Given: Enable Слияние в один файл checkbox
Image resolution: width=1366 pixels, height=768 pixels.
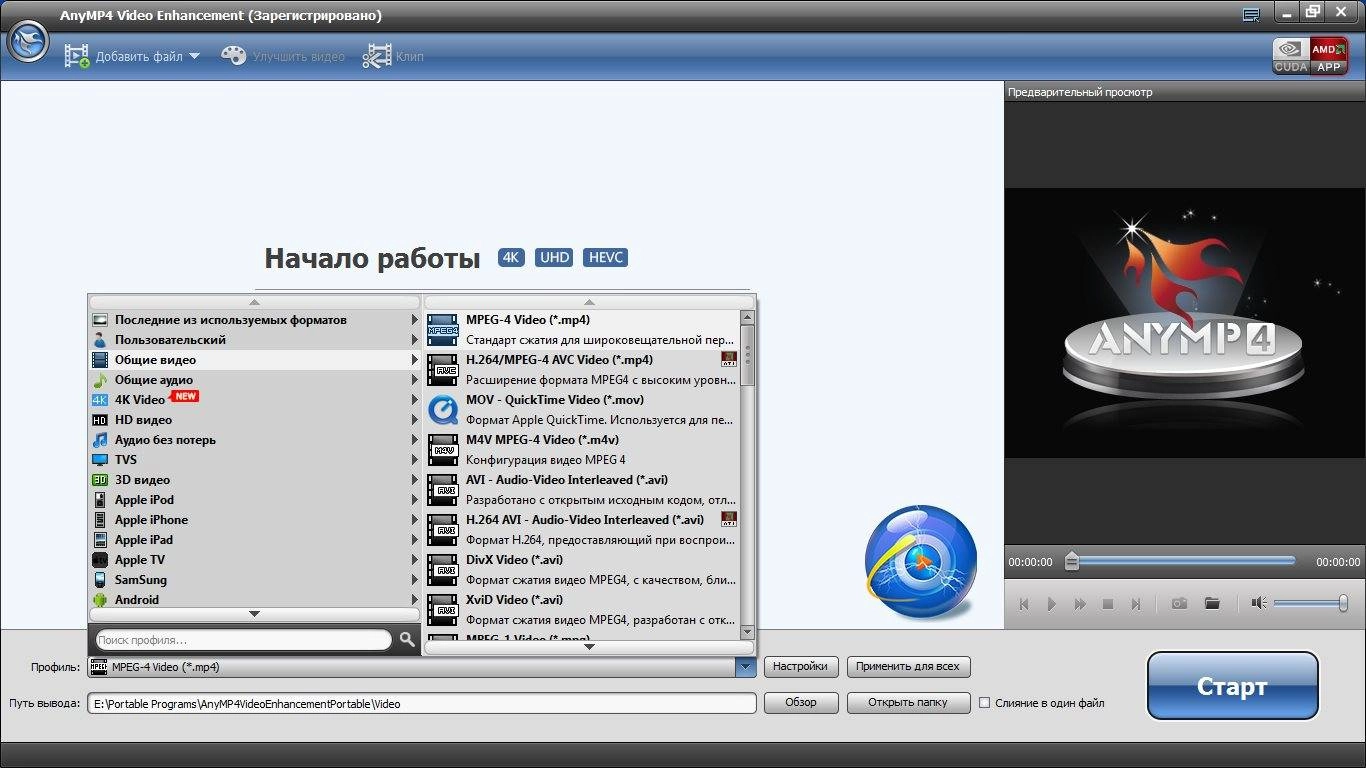Looking at the screenshot, I should pyautogui.click(x=985, y=703).
